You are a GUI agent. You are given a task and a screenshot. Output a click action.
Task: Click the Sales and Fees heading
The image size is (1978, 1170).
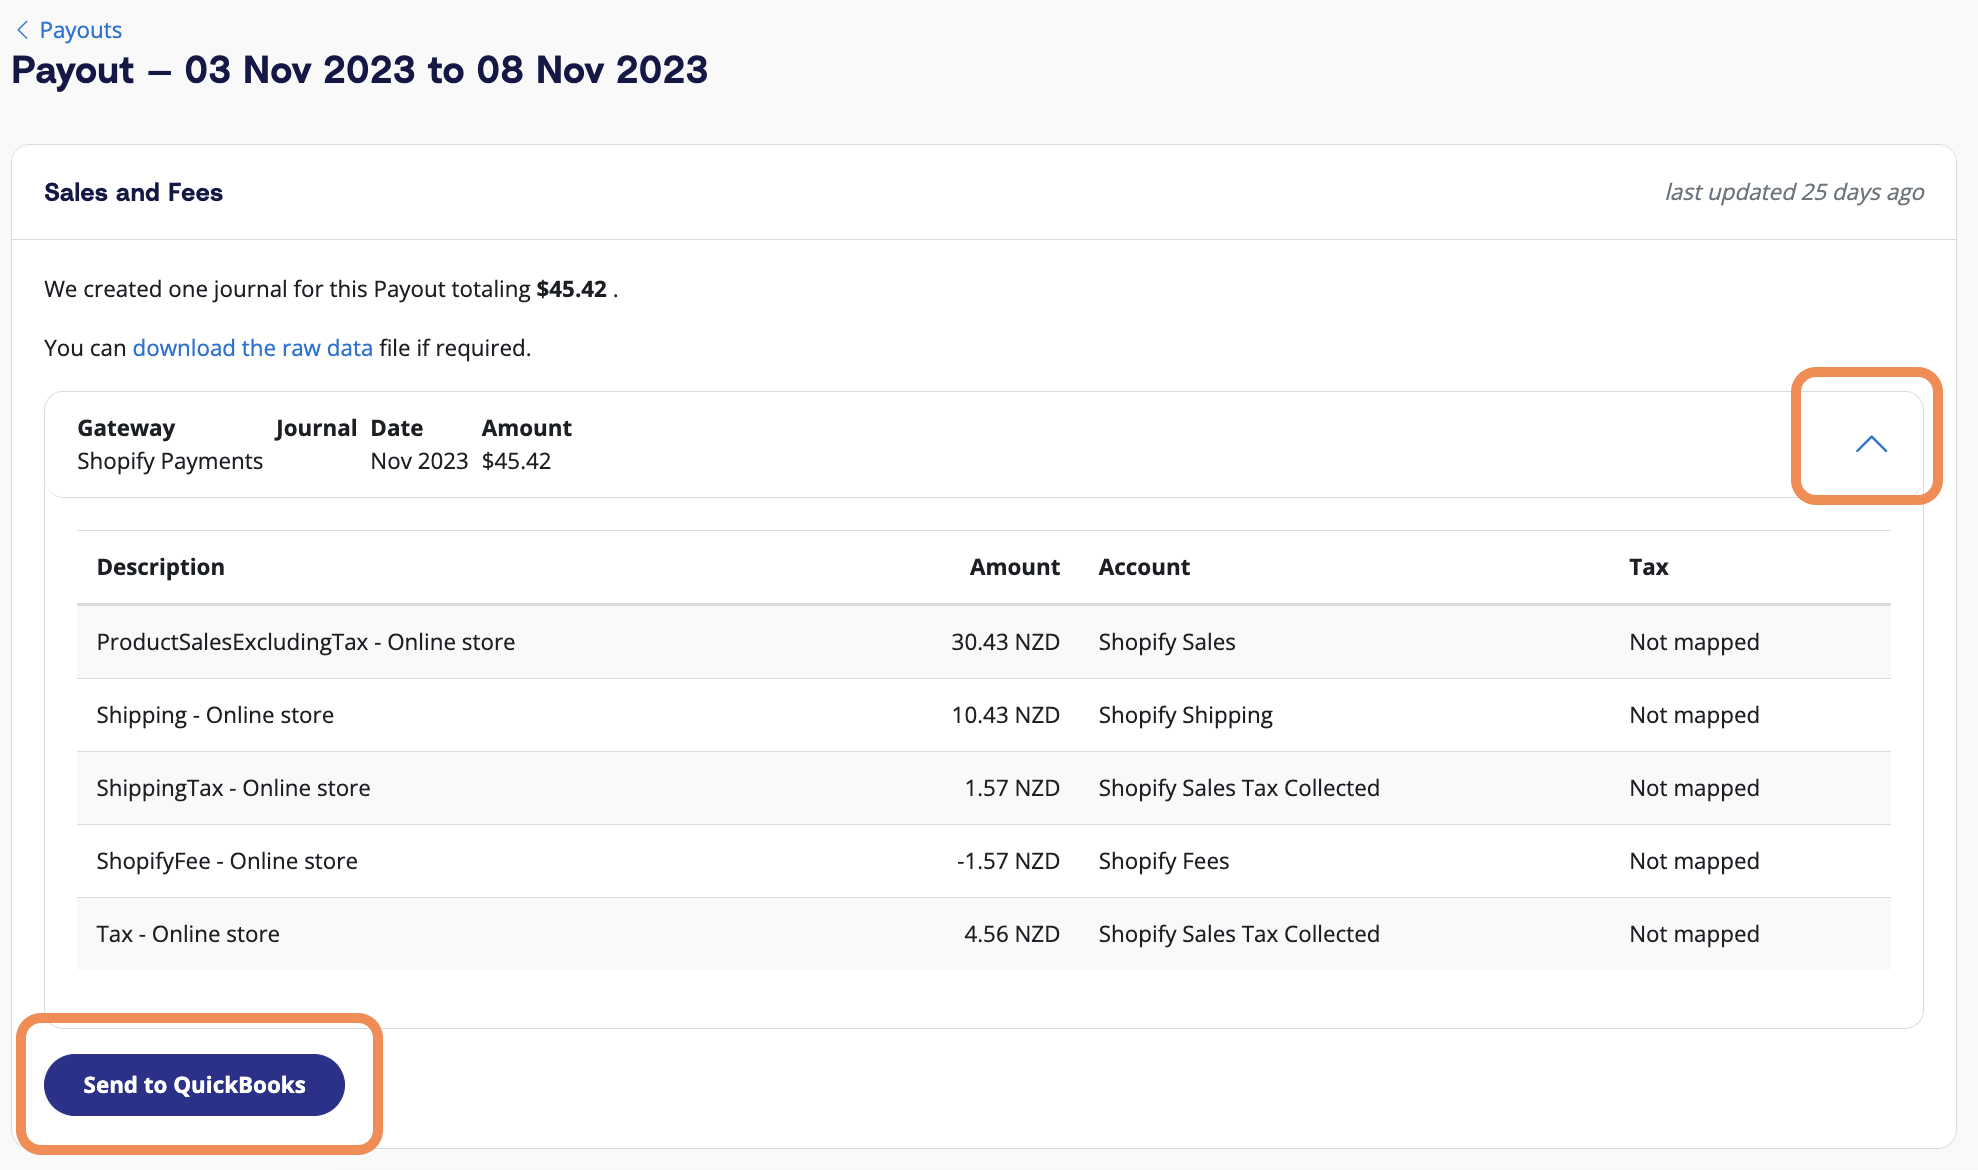pyautogui.click(x=133, y=192)
